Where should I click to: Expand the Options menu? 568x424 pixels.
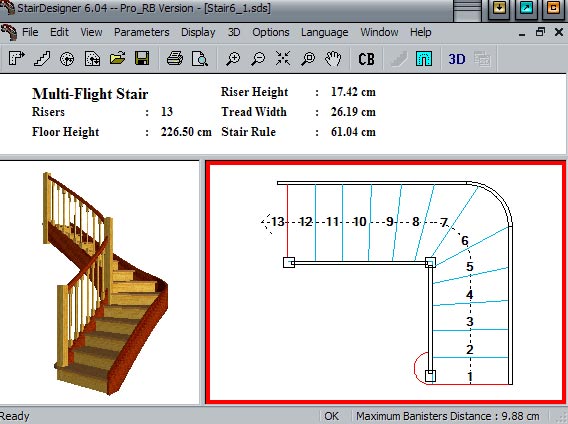pos(271,32)
